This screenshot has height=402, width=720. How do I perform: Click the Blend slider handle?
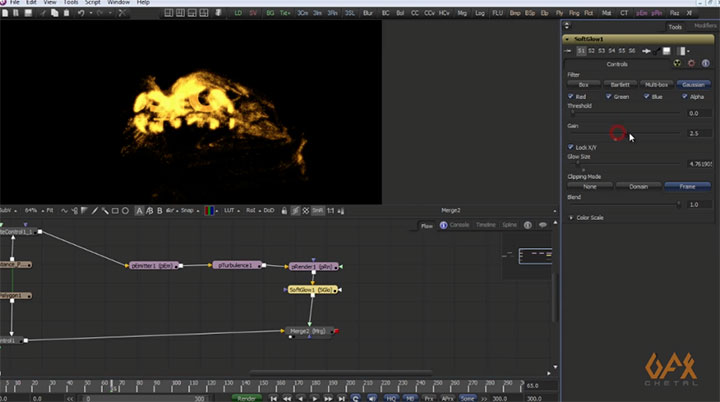click(x=679, y=204)
